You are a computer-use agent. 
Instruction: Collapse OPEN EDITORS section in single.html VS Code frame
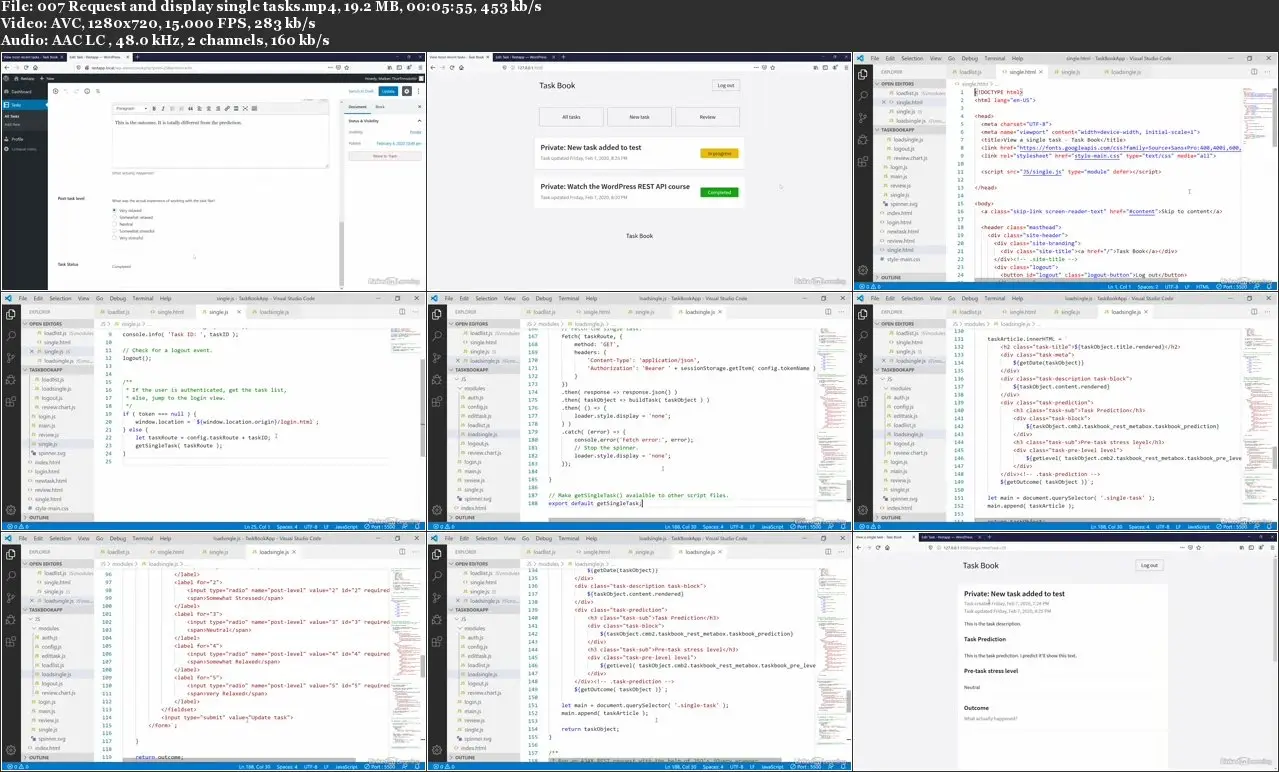(x=910, y=84)
